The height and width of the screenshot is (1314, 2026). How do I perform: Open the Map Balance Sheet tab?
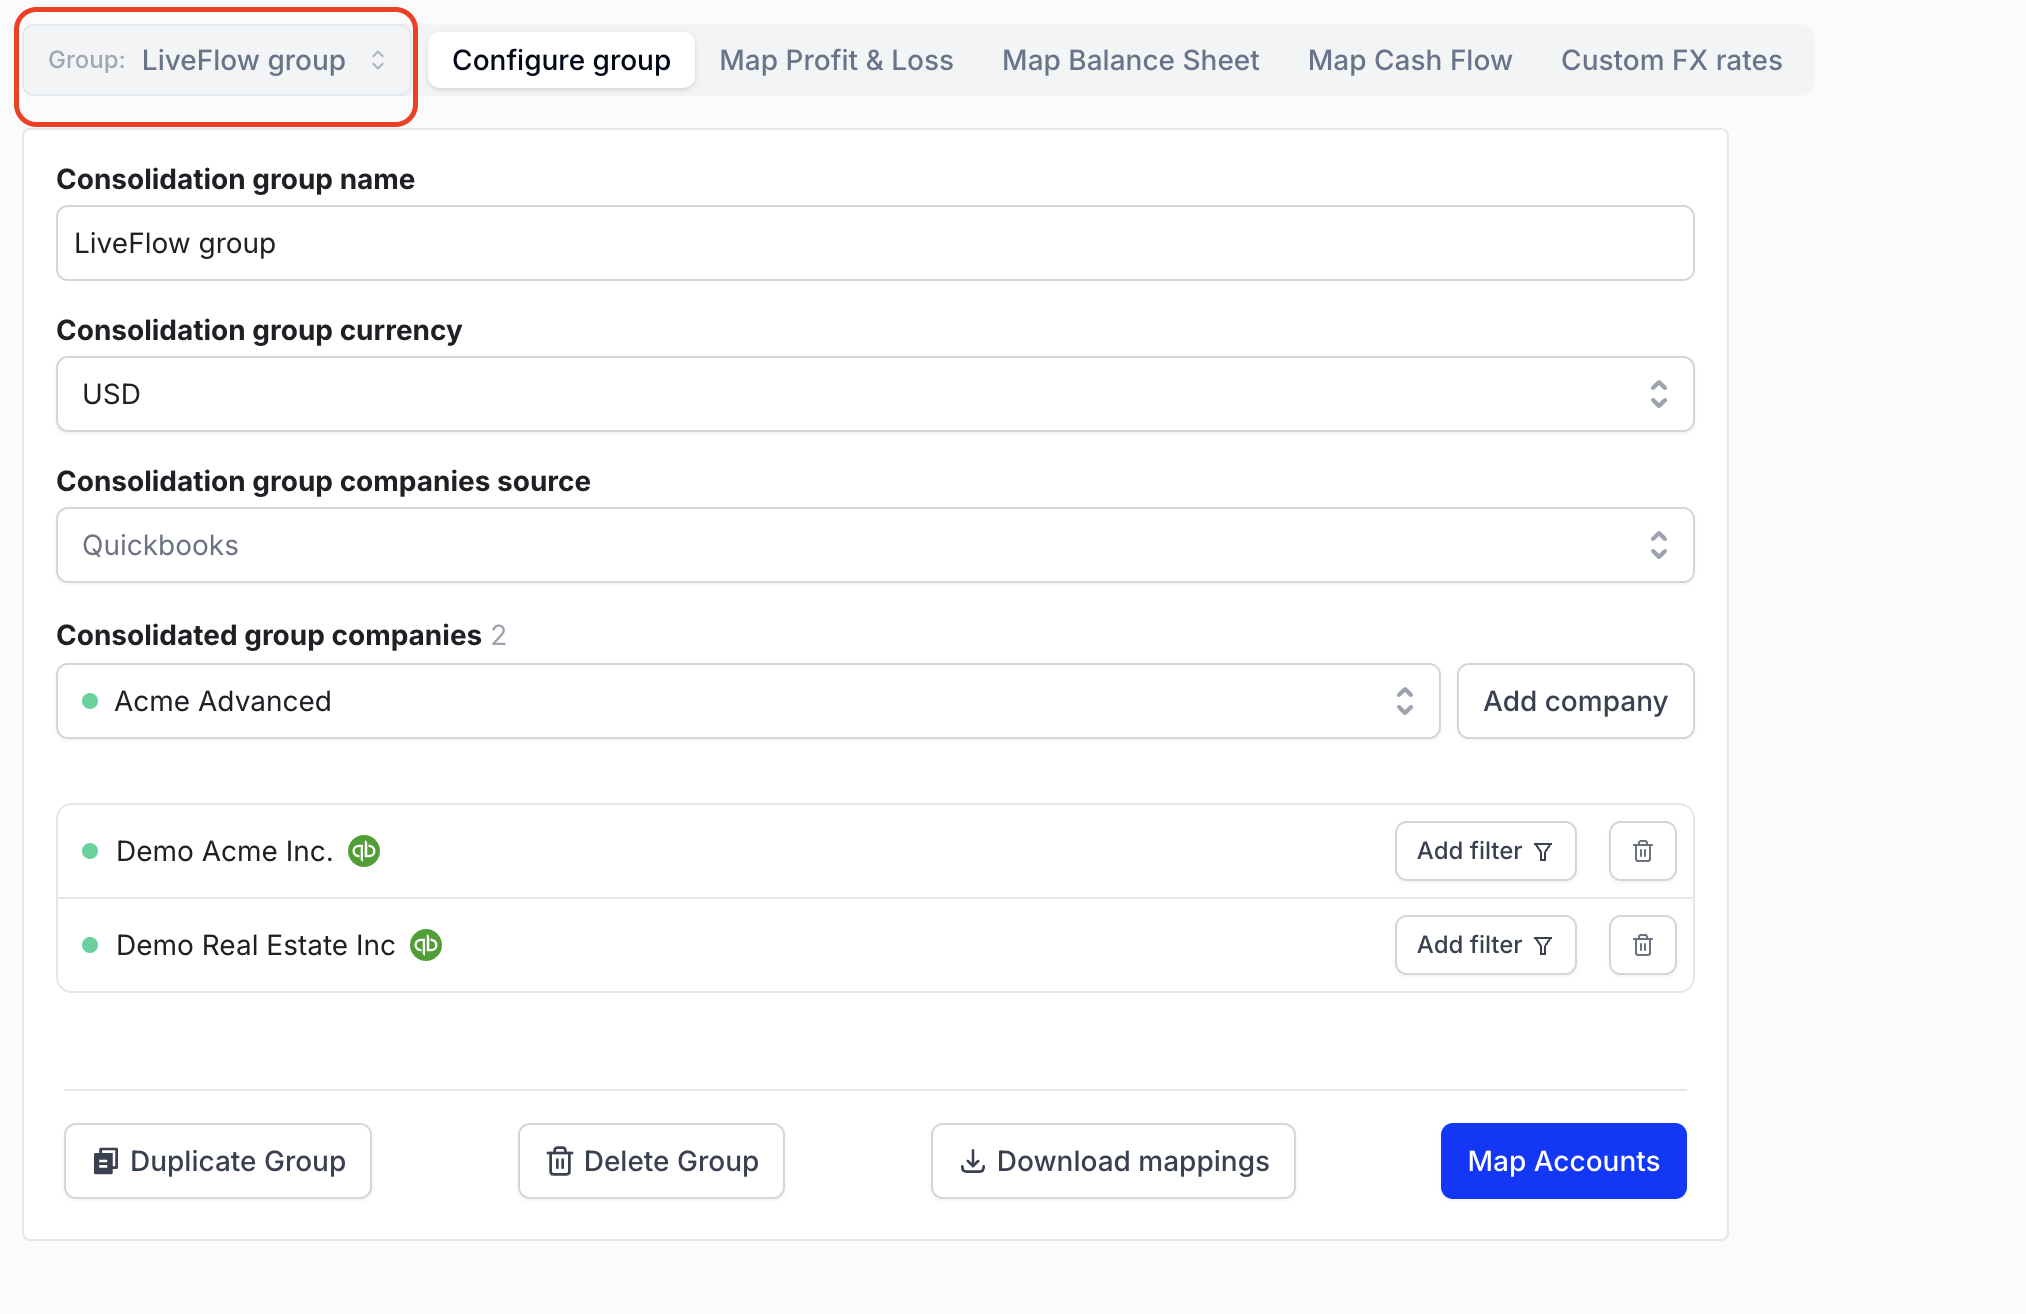click(1130, 60)
